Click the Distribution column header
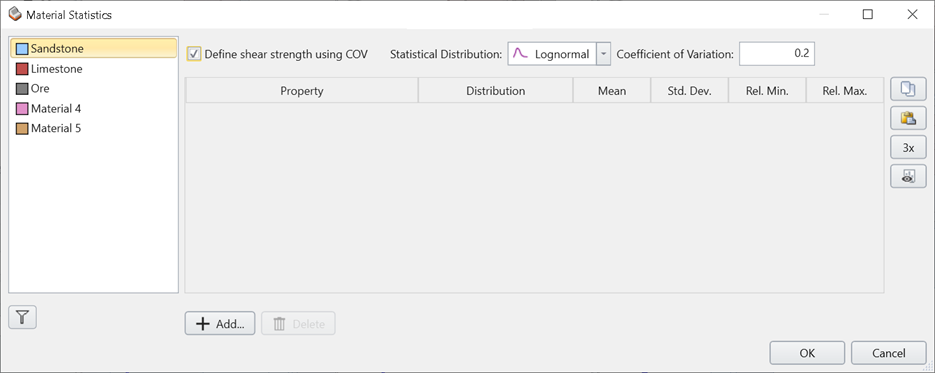935x373 pixels. click(x=496, y=91)
